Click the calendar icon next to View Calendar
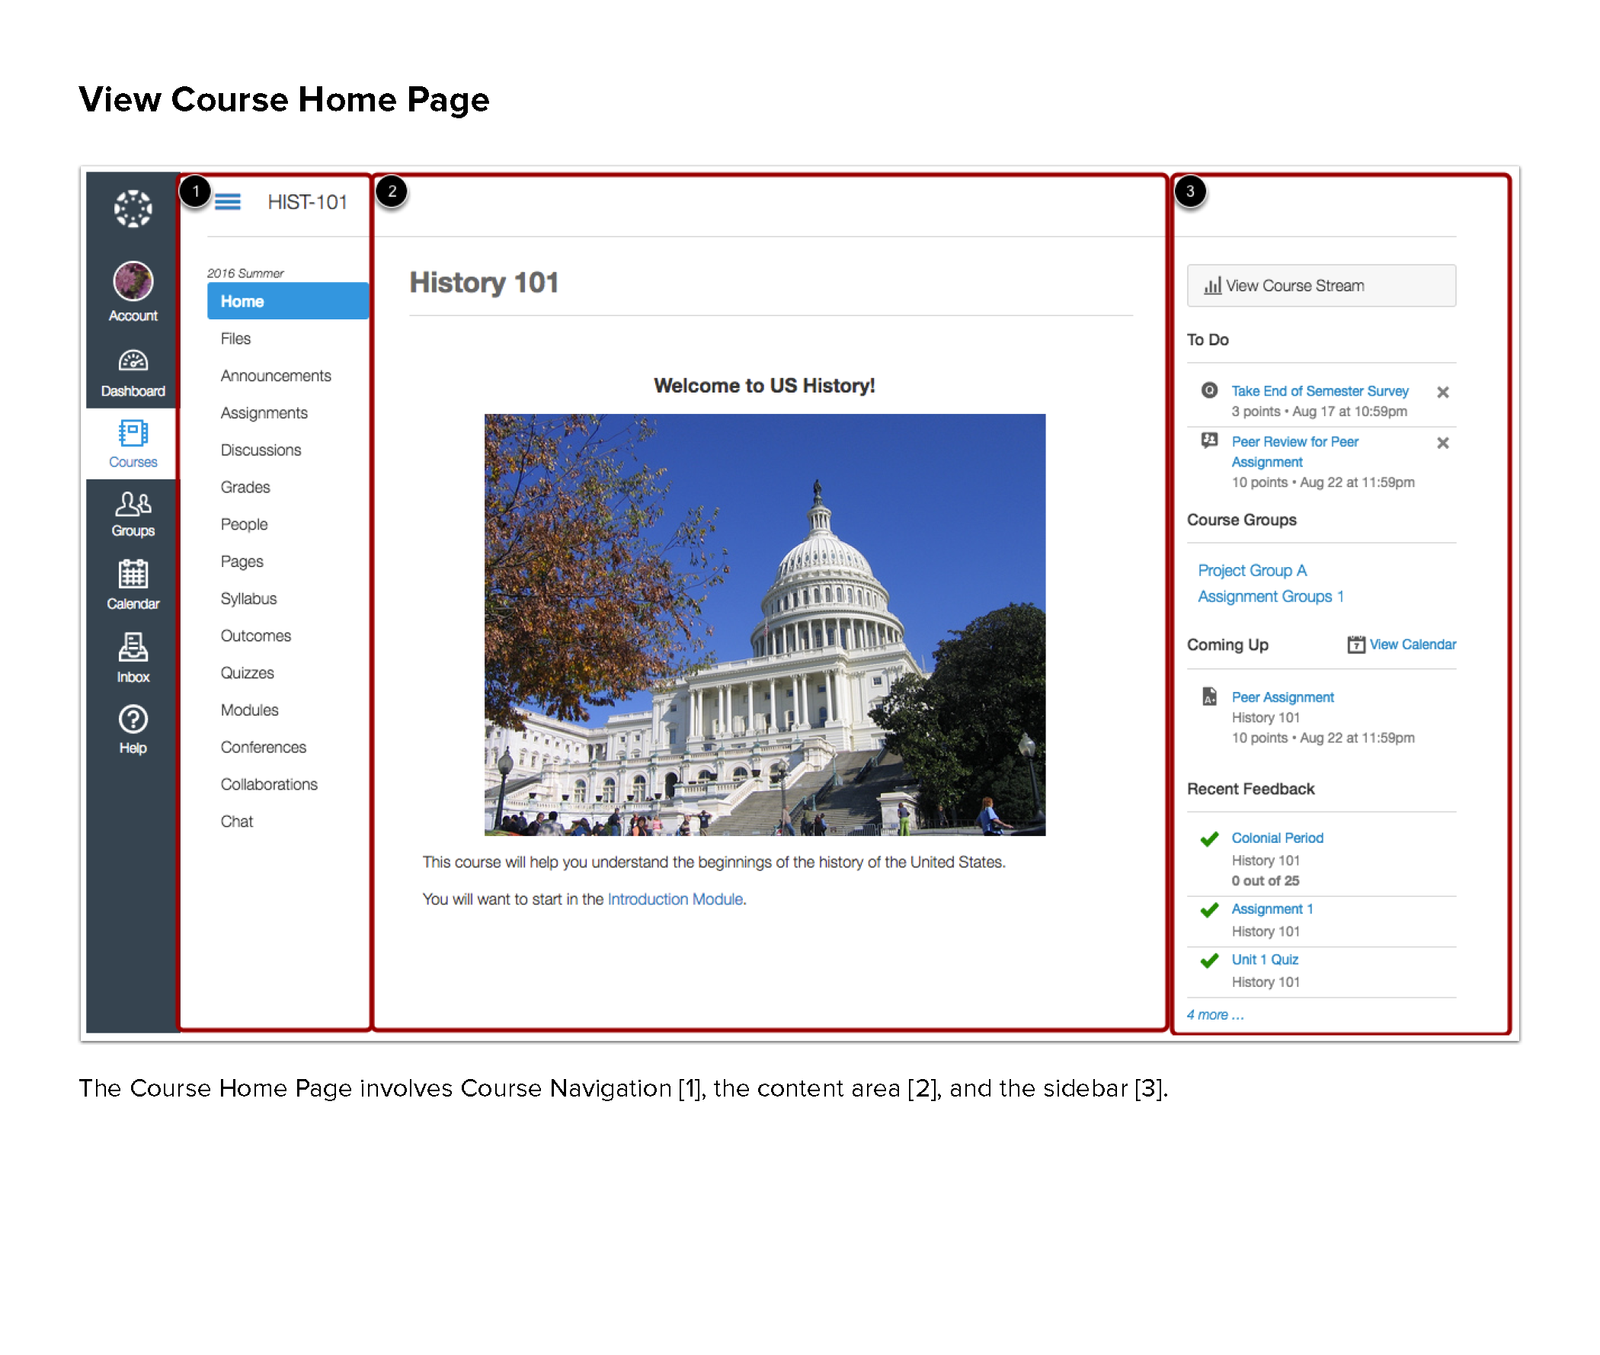 tap(1356, 645)
